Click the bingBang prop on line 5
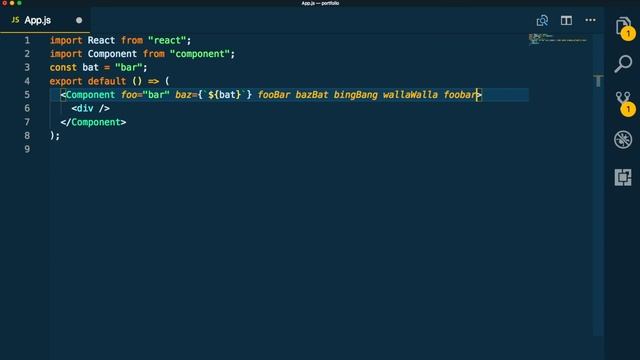Image resolution: width=640 pixels, height=360 pixels. tap(356, 95)
